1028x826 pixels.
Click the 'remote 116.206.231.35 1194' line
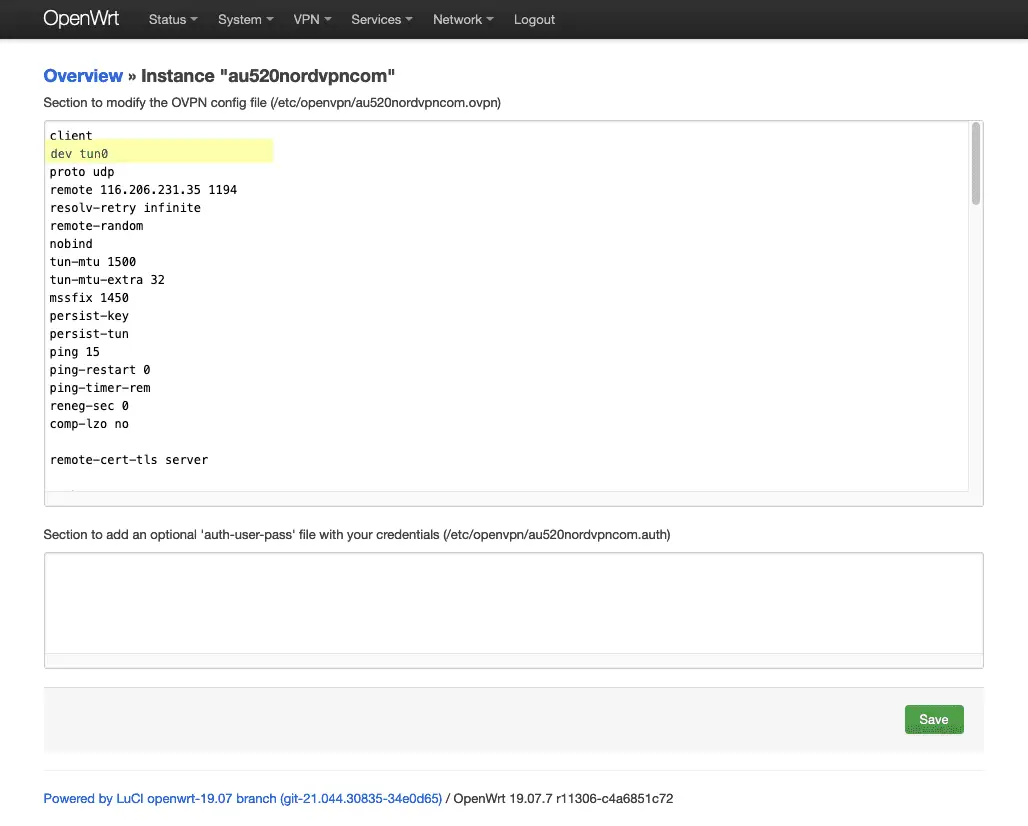(x=143, y=189)
